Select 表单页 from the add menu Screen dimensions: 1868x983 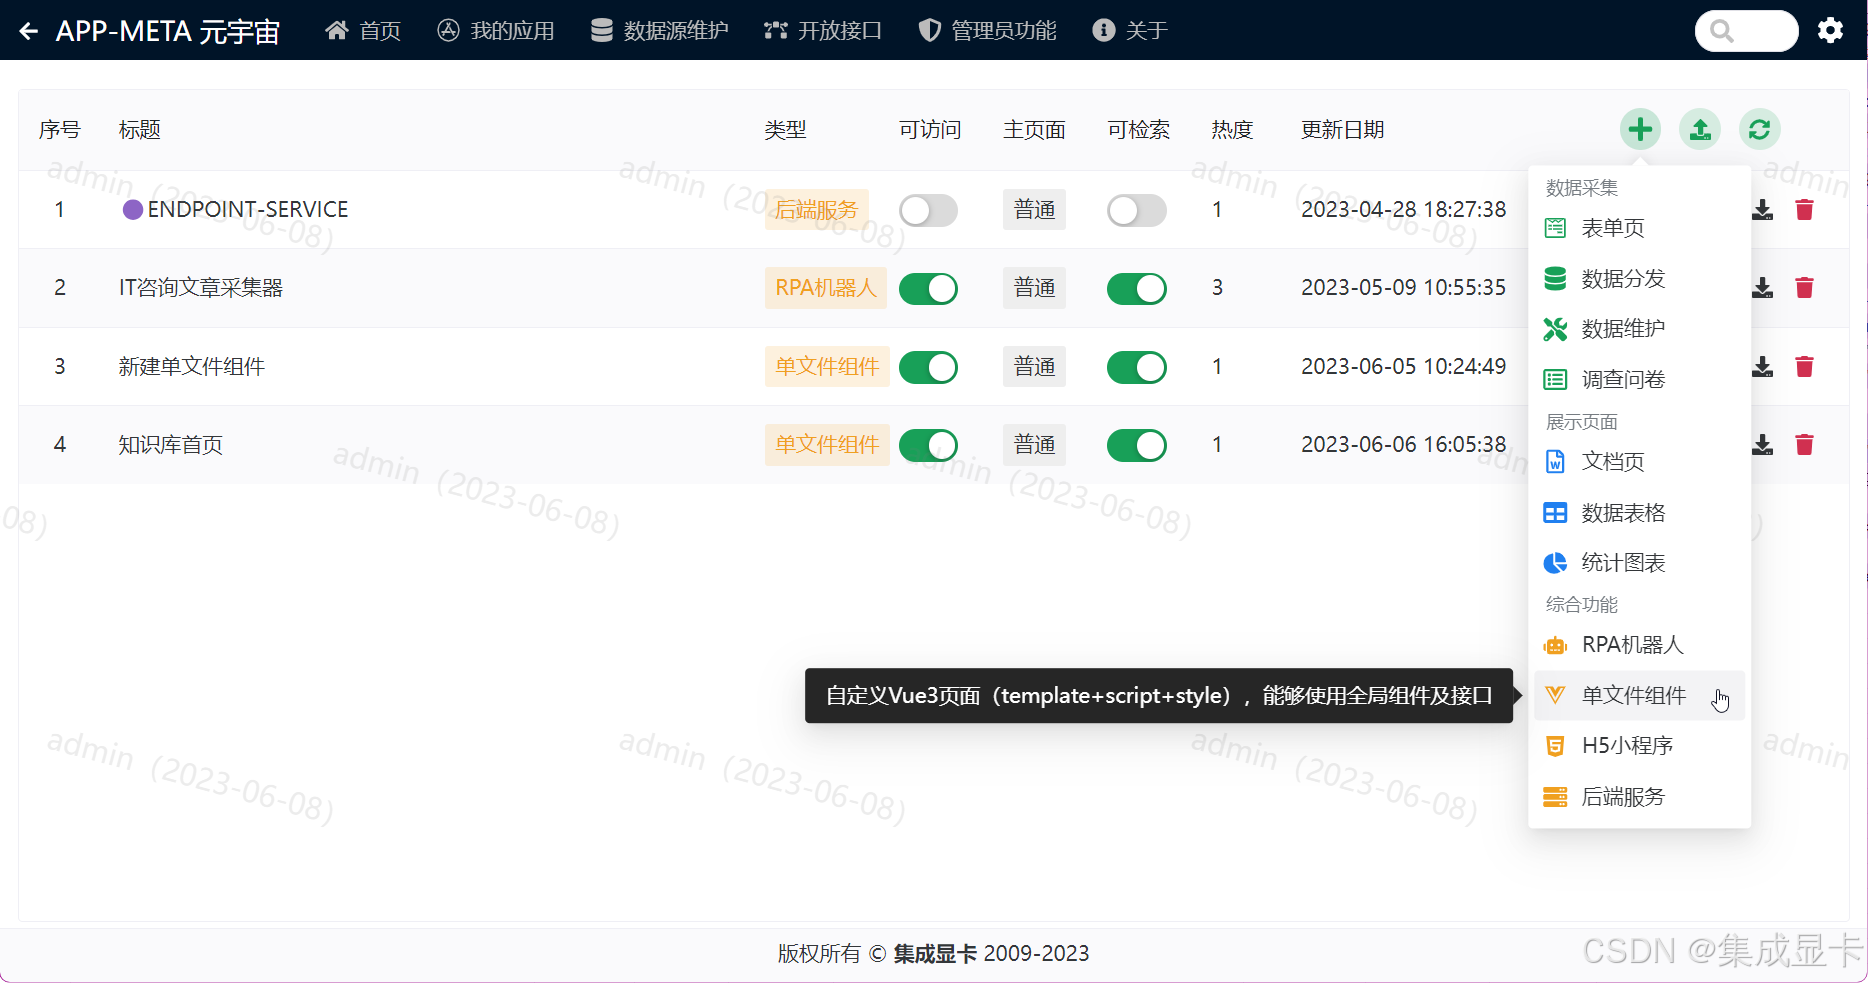[x=1639, y=228]
